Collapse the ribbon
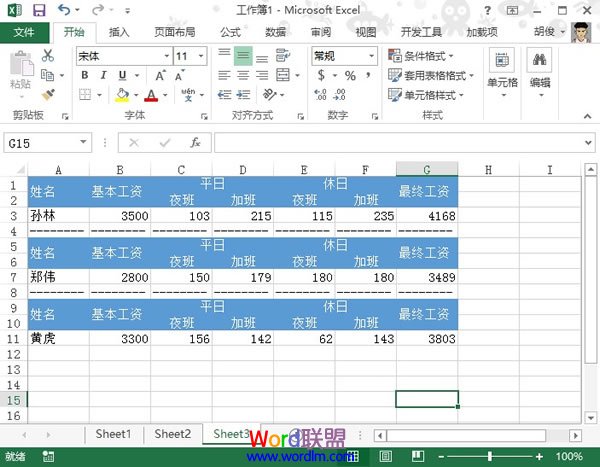 [587, 116]
